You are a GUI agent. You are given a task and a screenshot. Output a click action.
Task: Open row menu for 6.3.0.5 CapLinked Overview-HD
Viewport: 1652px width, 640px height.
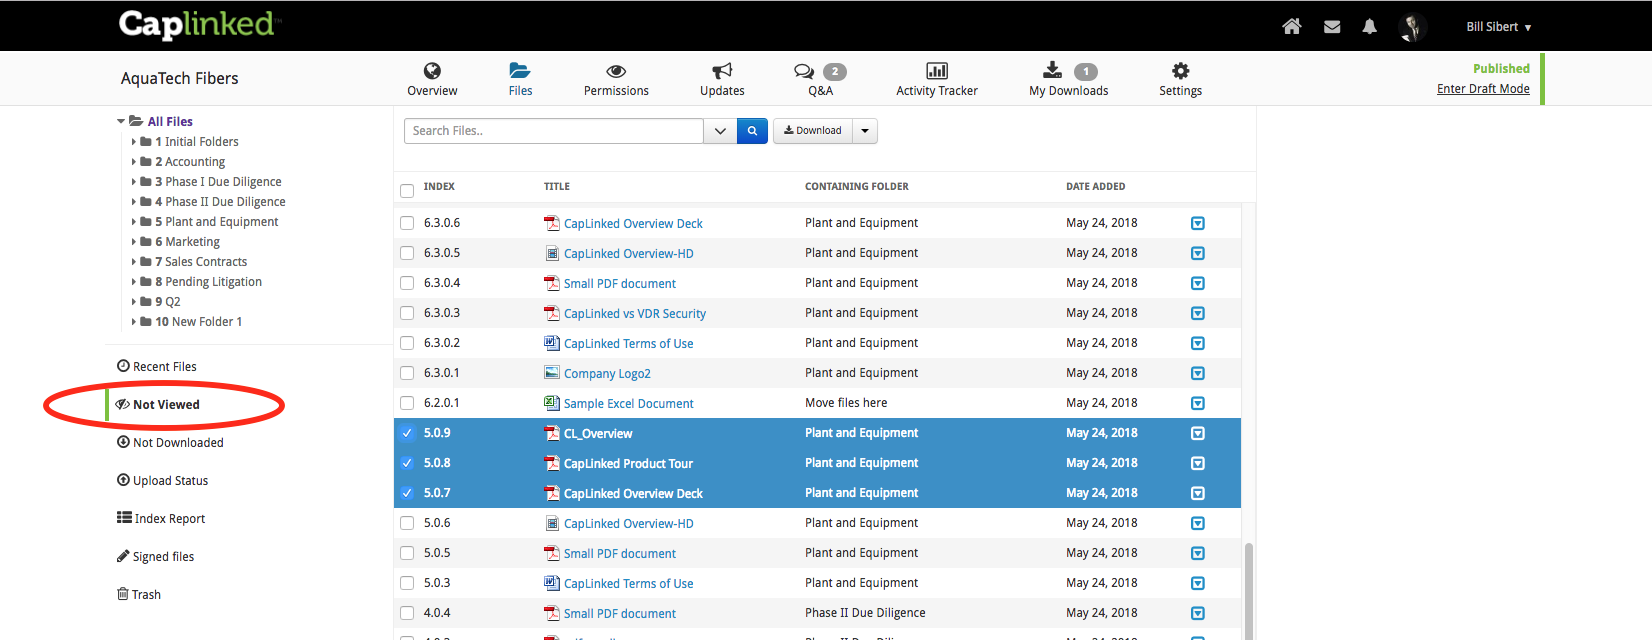pyautogui.click(x=1198, y=253)
